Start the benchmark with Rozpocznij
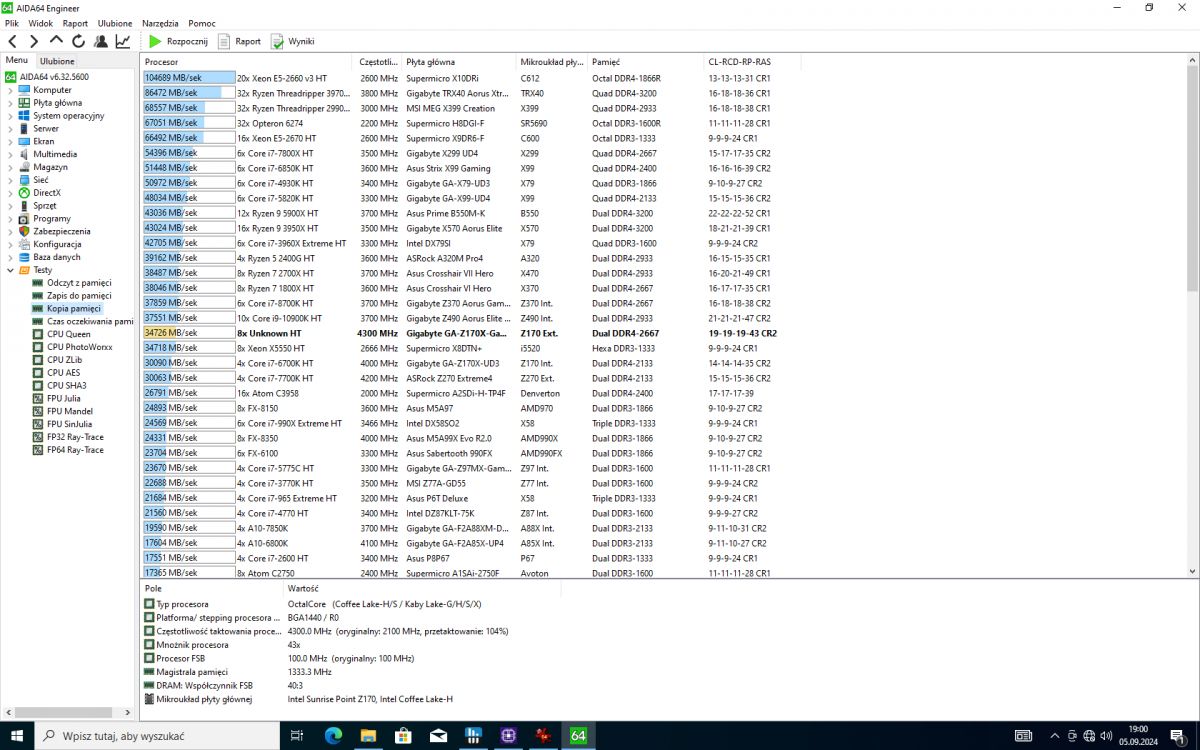This screenshot has height=750, width=1200. pos(178,41)
